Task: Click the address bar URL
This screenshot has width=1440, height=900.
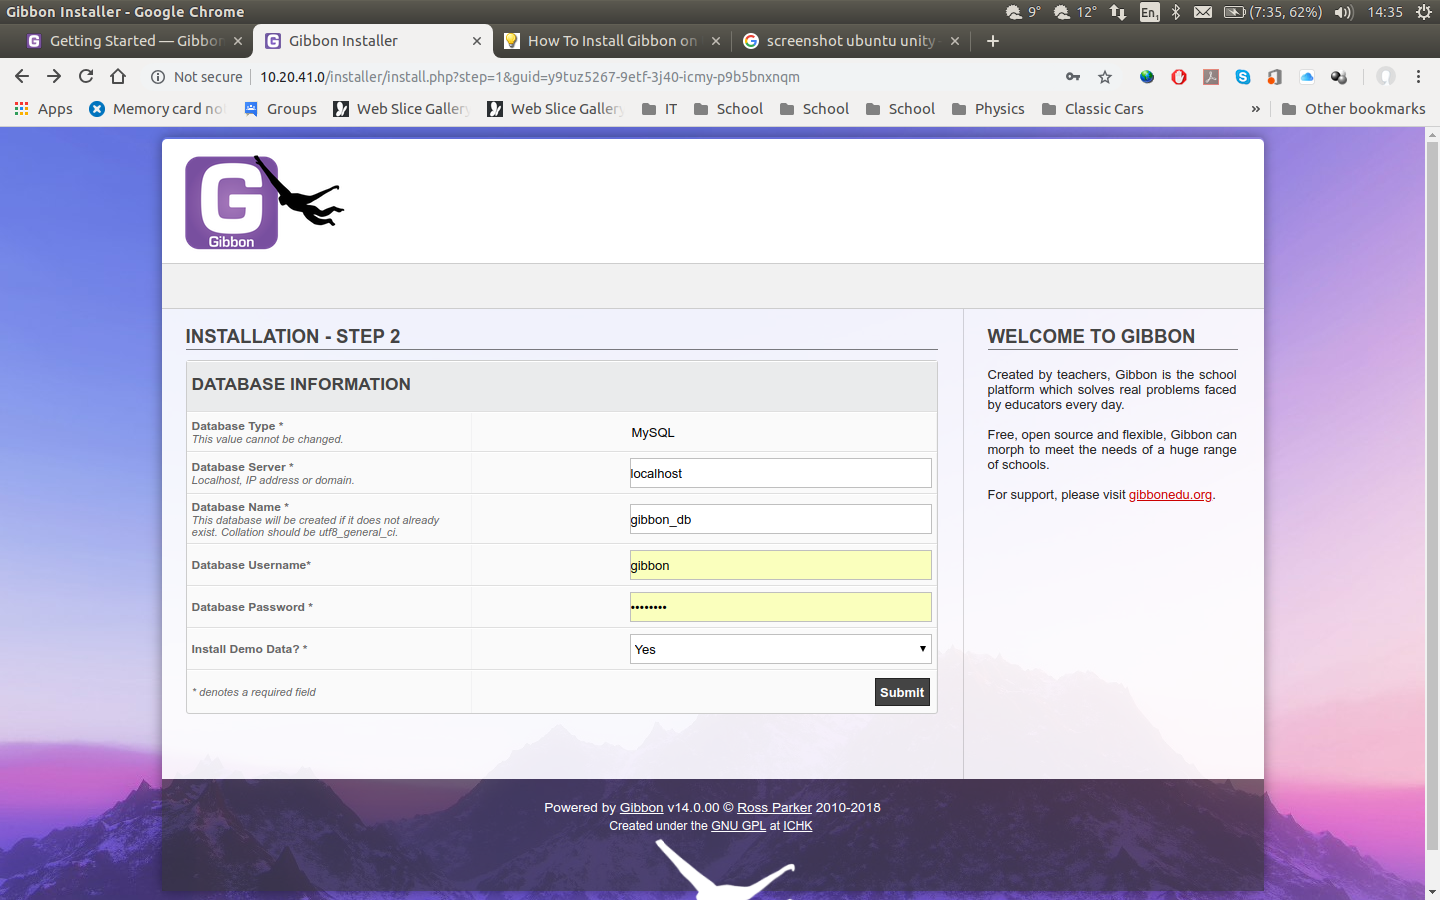Action: click(530, 77)
